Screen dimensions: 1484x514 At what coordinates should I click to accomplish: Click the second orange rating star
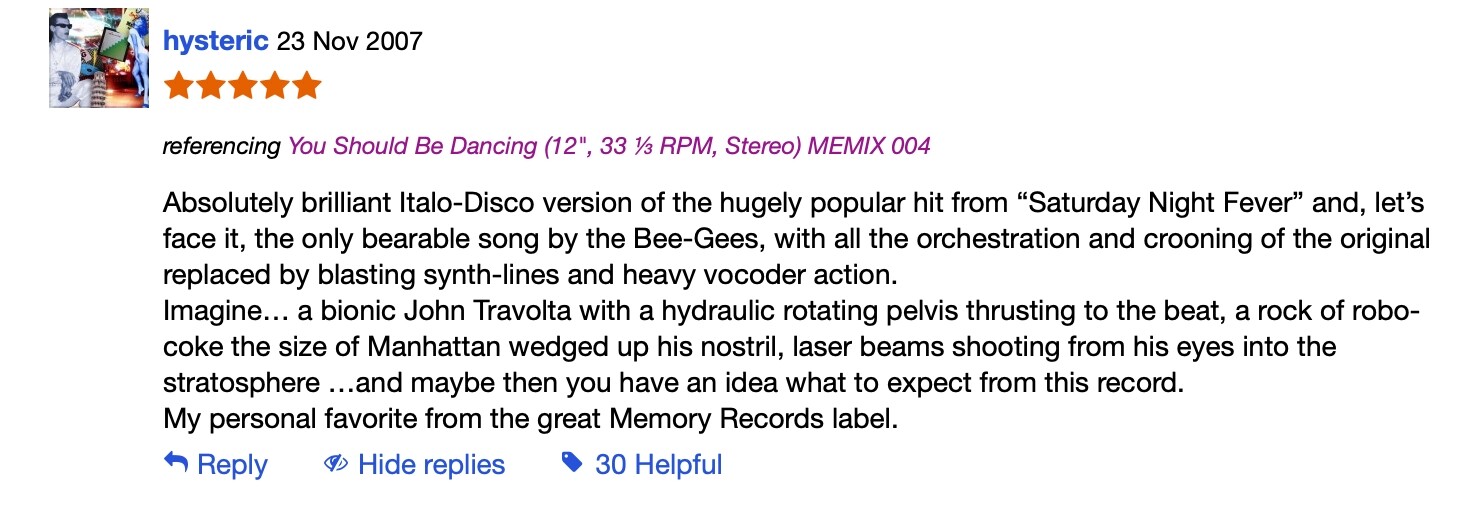click(211, 86)
